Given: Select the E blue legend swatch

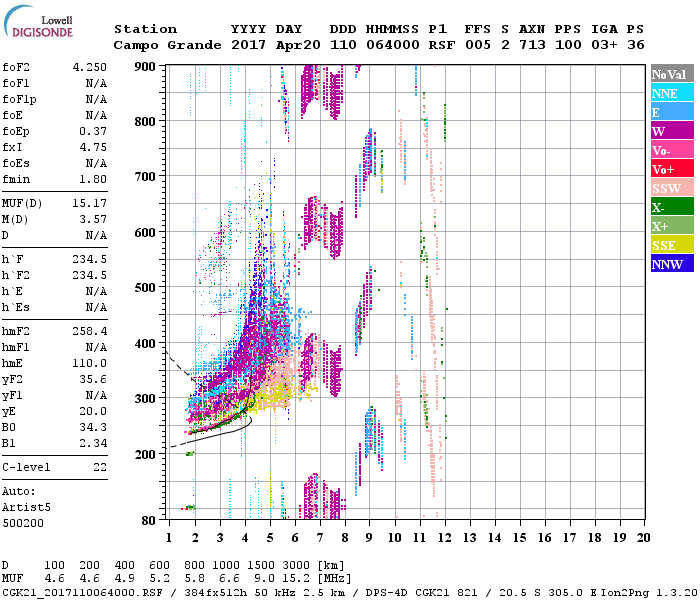Looking at the screenshot, I should (672, 112).
